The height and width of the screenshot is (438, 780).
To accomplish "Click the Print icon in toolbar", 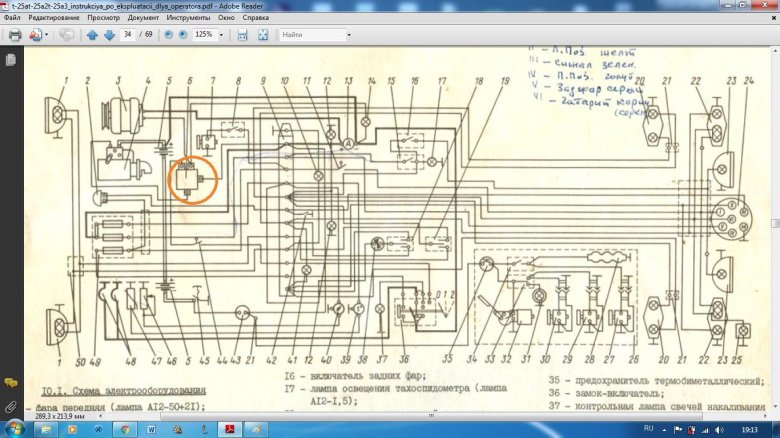I will (x=15, y=34).
